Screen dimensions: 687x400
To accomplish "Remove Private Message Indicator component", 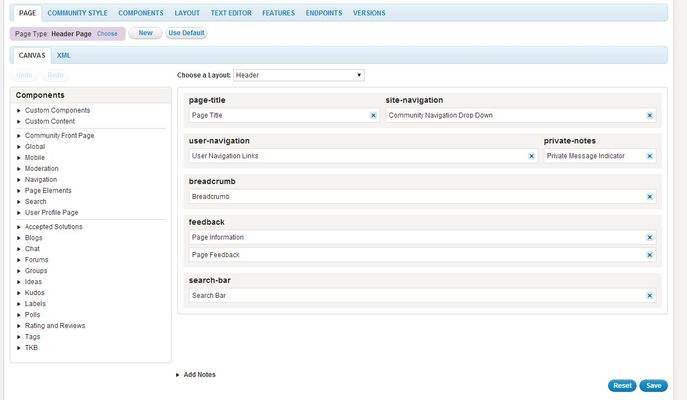I will pyautogui.click(x=650, y=156).
